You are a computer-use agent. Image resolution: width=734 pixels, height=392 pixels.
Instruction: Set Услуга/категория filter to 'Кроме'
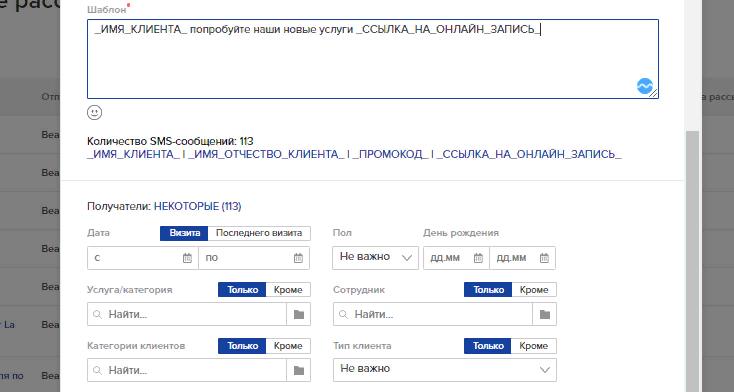(288, 290)
